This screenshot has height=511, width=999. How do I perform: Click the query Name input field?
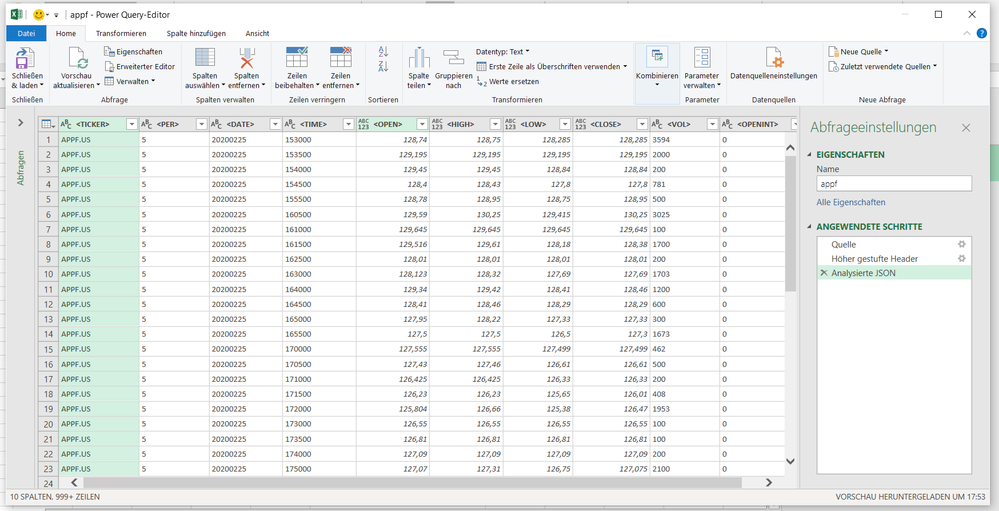[x=894, y=184]
